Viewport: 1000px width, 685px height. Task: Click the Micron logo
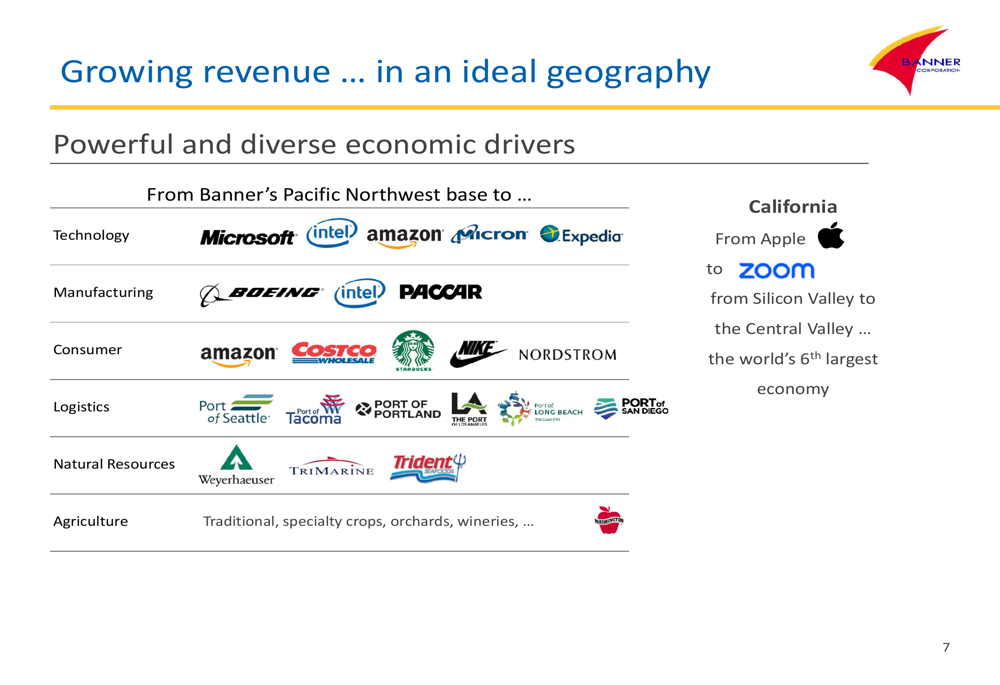click(x=492, y=237)
